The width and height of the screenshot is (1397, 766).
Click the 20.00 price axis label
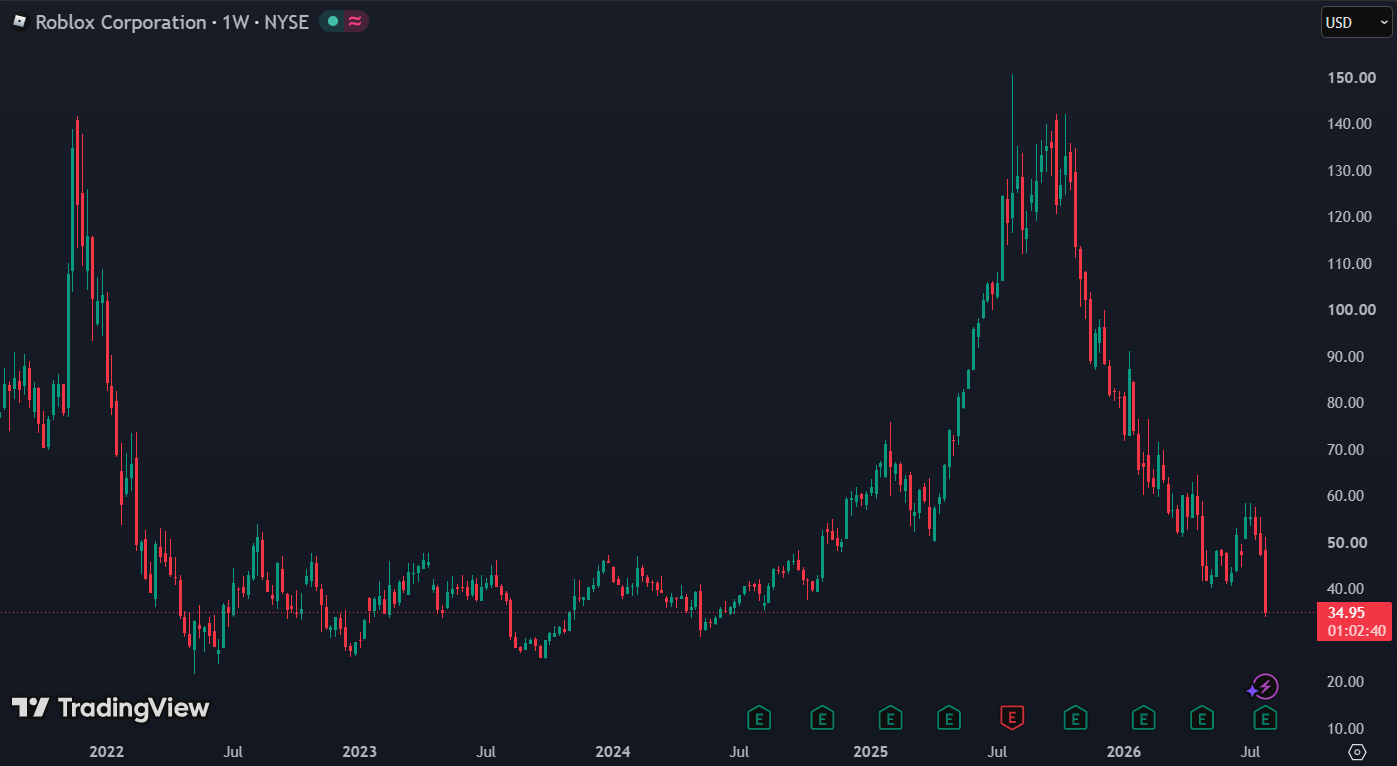(1346, 682)
